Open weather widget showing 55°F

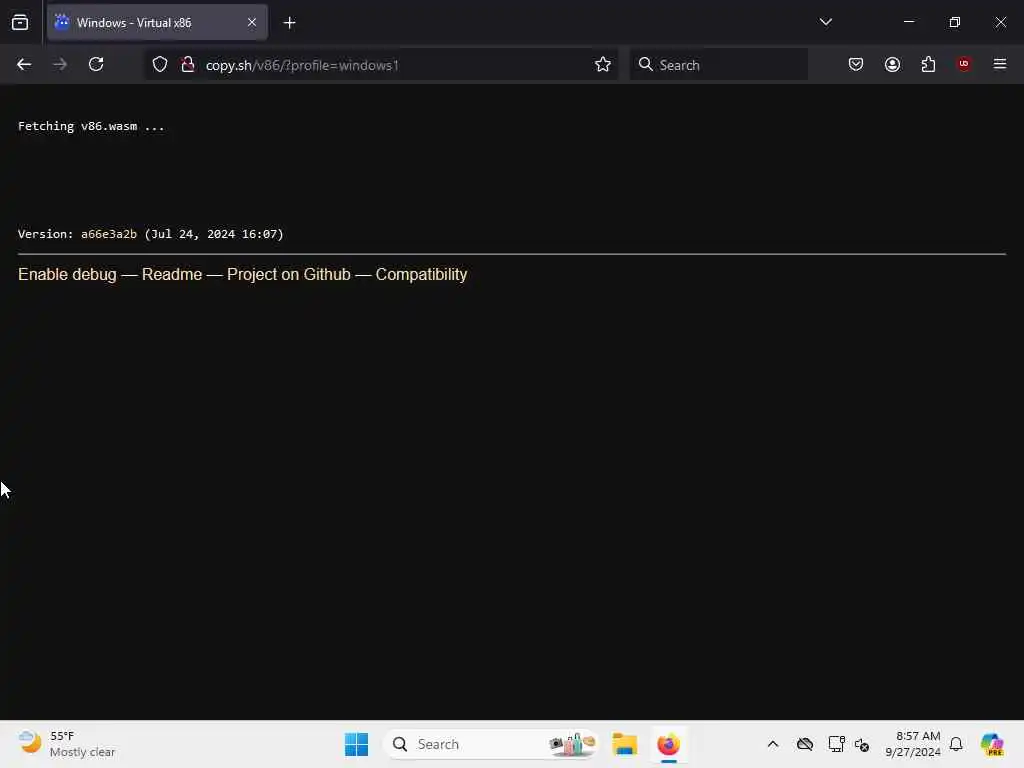pos(67,744)
